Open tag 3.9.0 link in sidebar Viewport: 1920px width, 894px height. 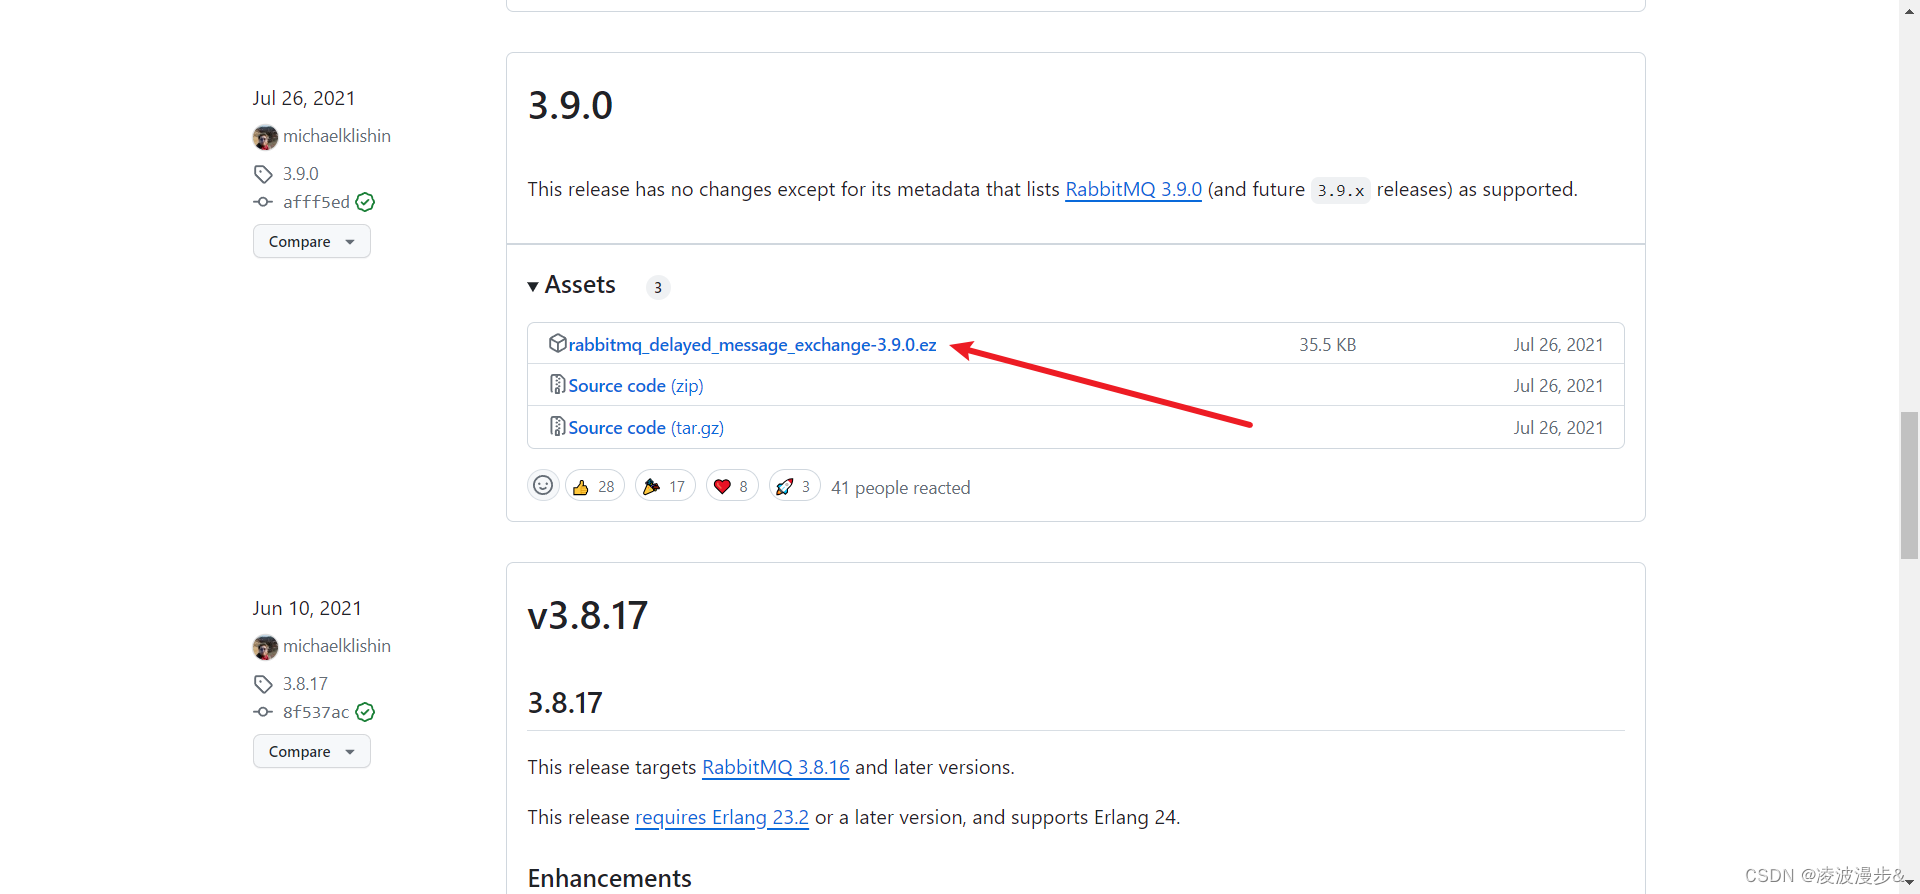click(x=301, y=174)
